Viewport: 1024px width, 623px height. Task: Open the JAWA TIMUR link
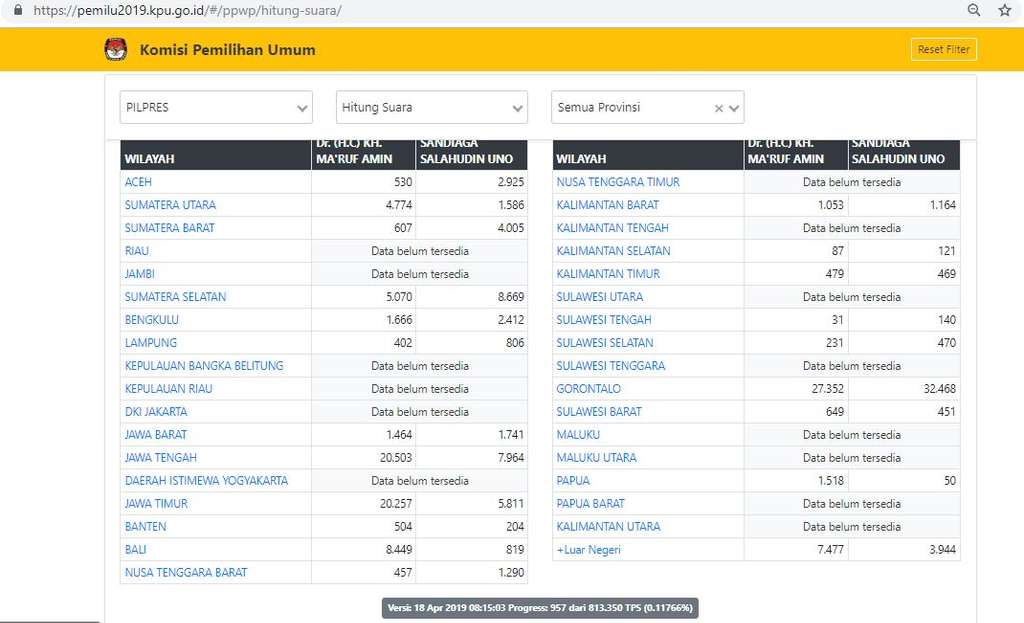pos(156,503)
